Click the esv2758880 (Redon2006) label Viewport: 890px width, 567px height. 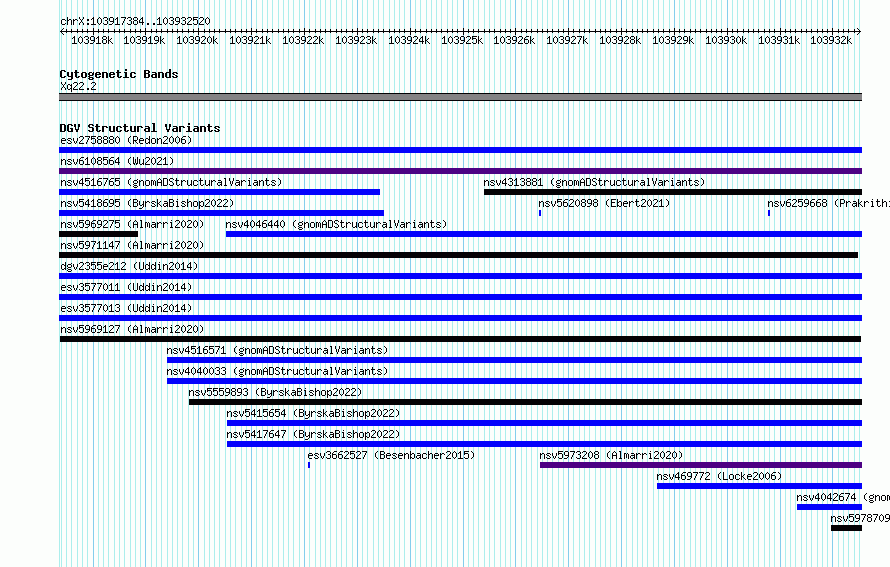point(126,140)
